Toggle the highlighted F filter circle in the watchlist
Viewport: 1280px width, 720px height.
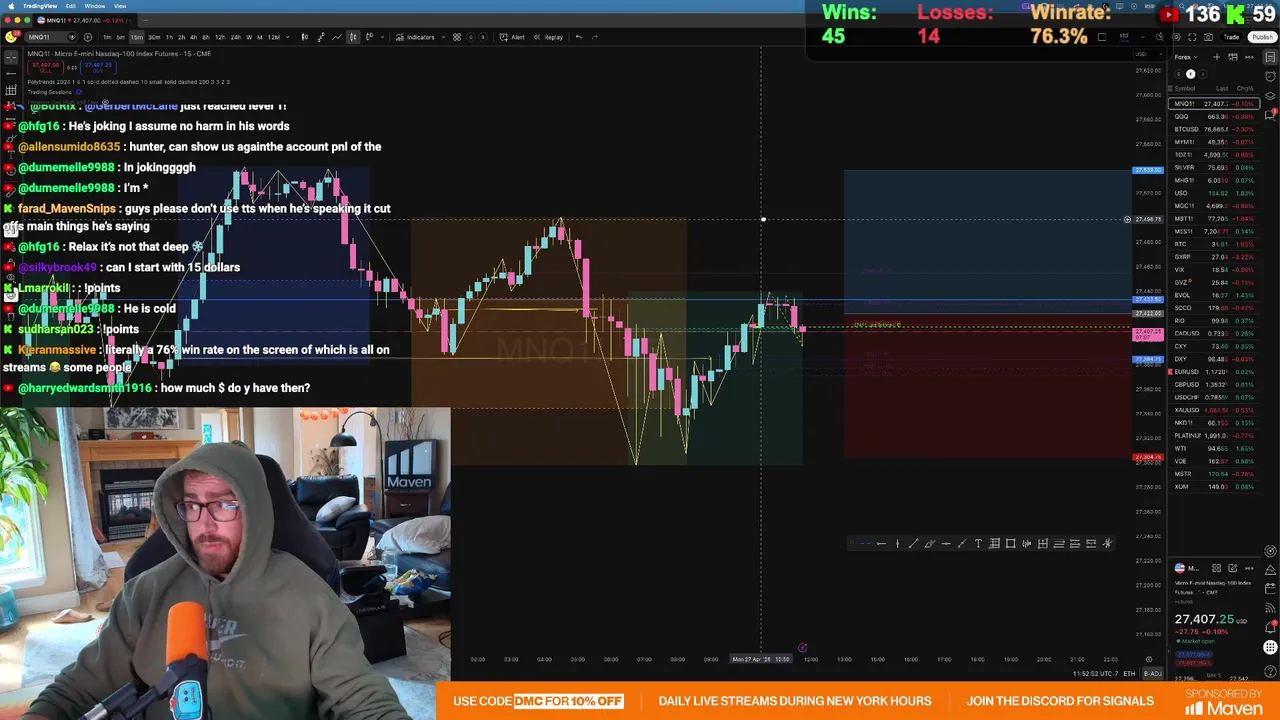coord(1190,74)
